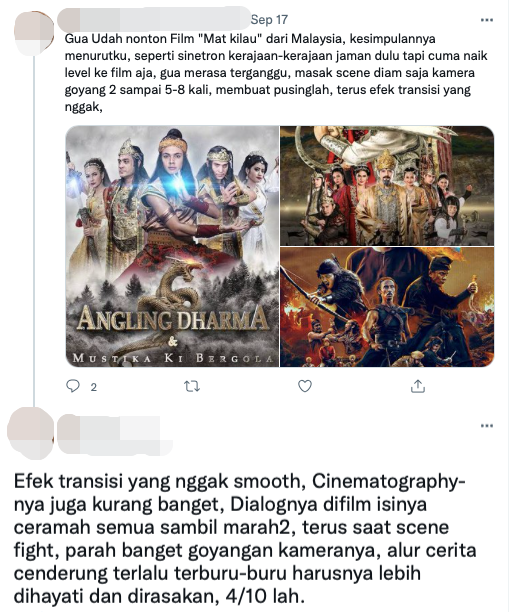Open the royal court cast poster image
Viewport: 514px width, 612px height.
pyautogui.click(x=387, y=186)
